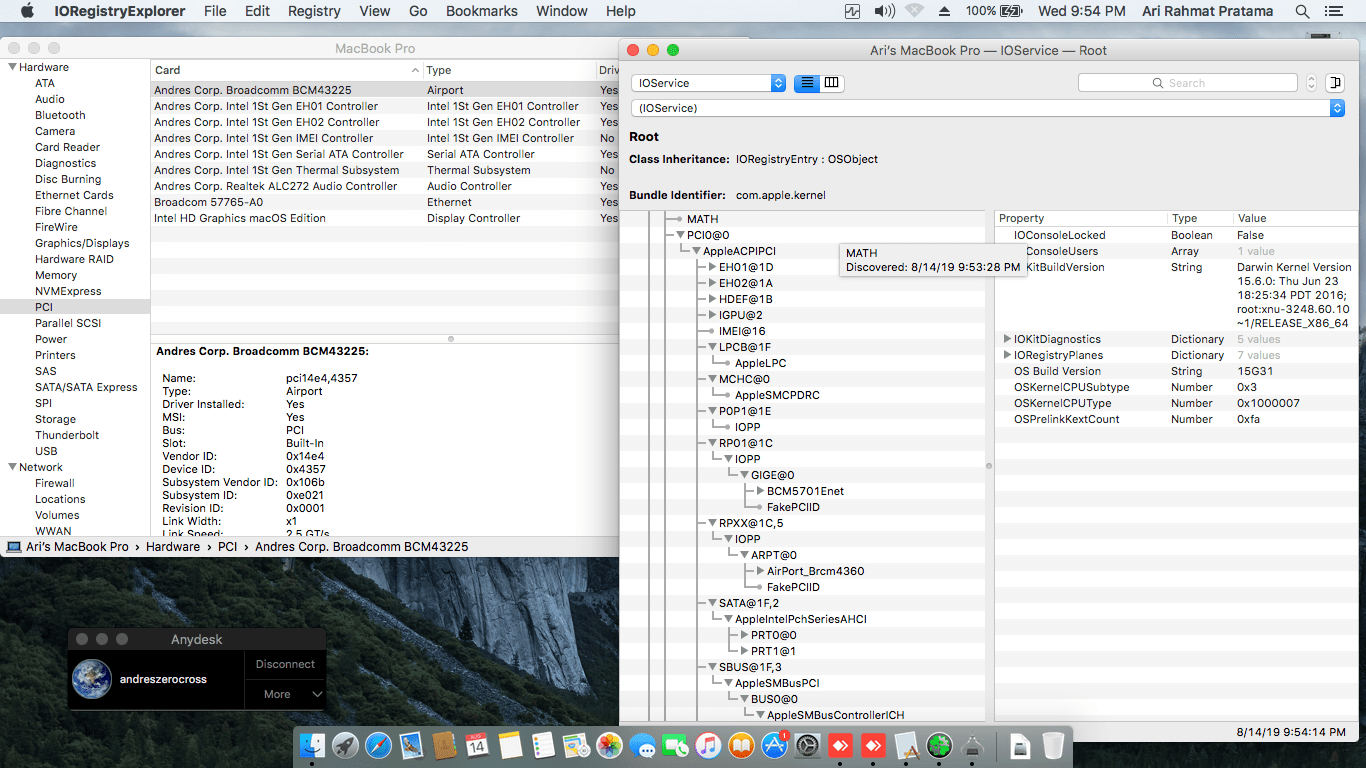Click the Wi-Fi status menu bar icon
Image resolution: width=1366 pixels, height=768 pixels.
point(914,11)
